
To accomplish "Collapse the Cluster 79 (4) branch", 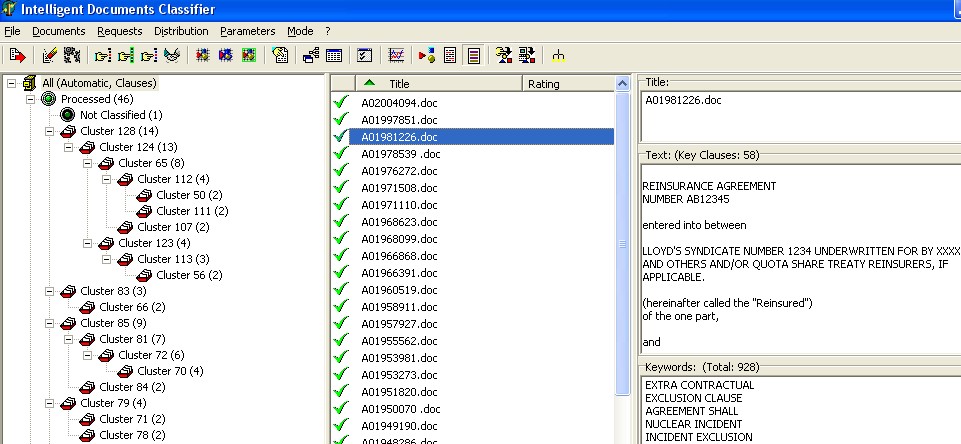I will (x=50, y=403).
